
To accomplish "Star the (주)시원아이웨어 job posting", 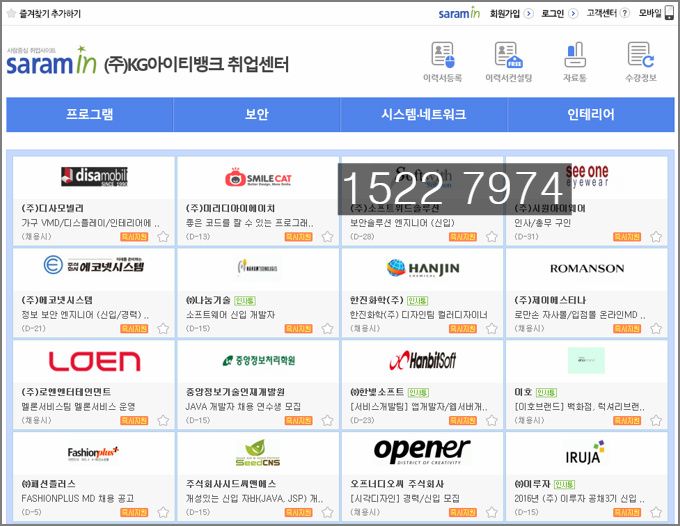I will [x=656, y=237].
